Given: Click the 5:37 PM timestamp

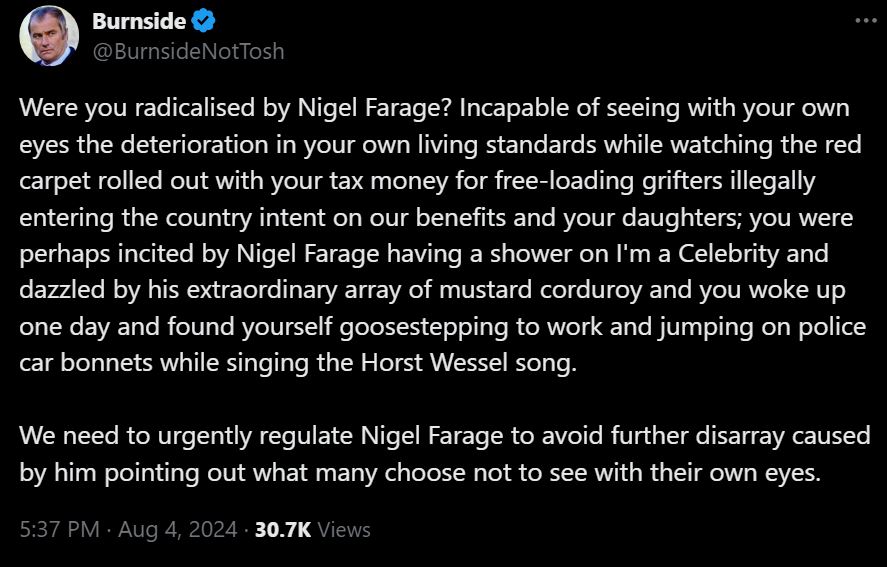Looking at the screenshot, I should [59, 530].
